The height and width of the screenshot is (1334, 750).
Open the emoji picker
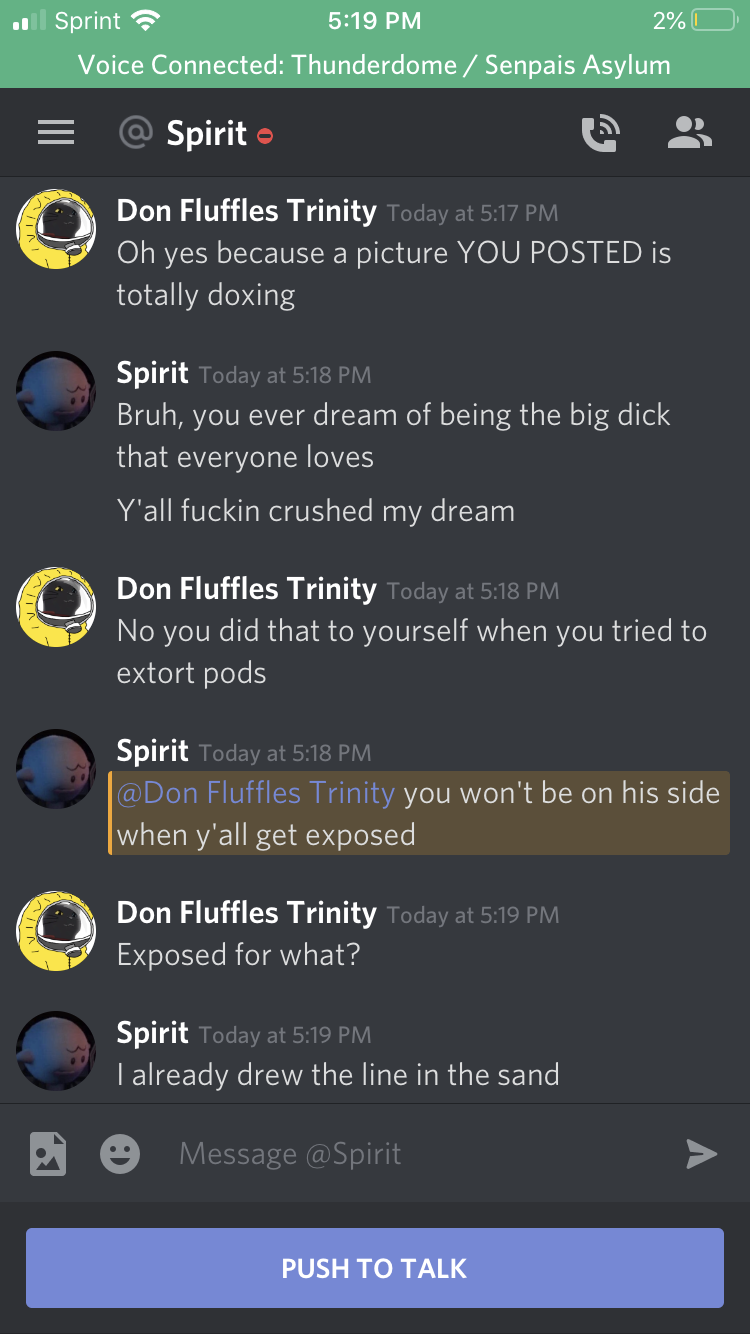tap(120, 1154)
